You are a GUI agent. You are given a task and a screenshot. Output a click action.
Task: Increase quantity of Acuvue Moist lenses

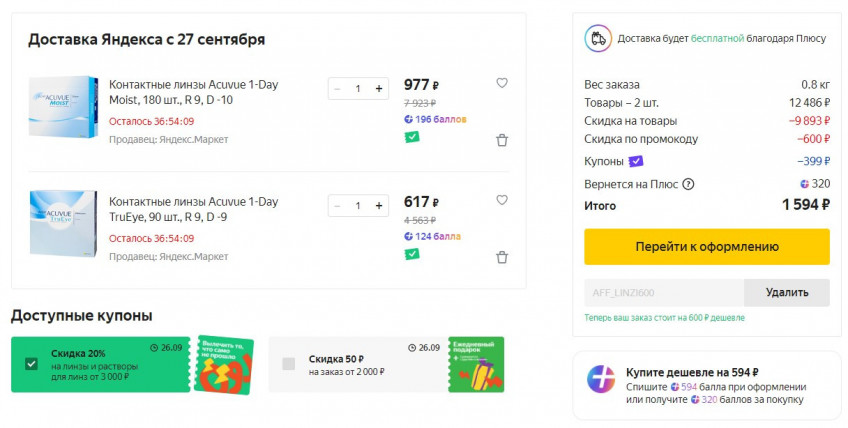tap(379, 88)
